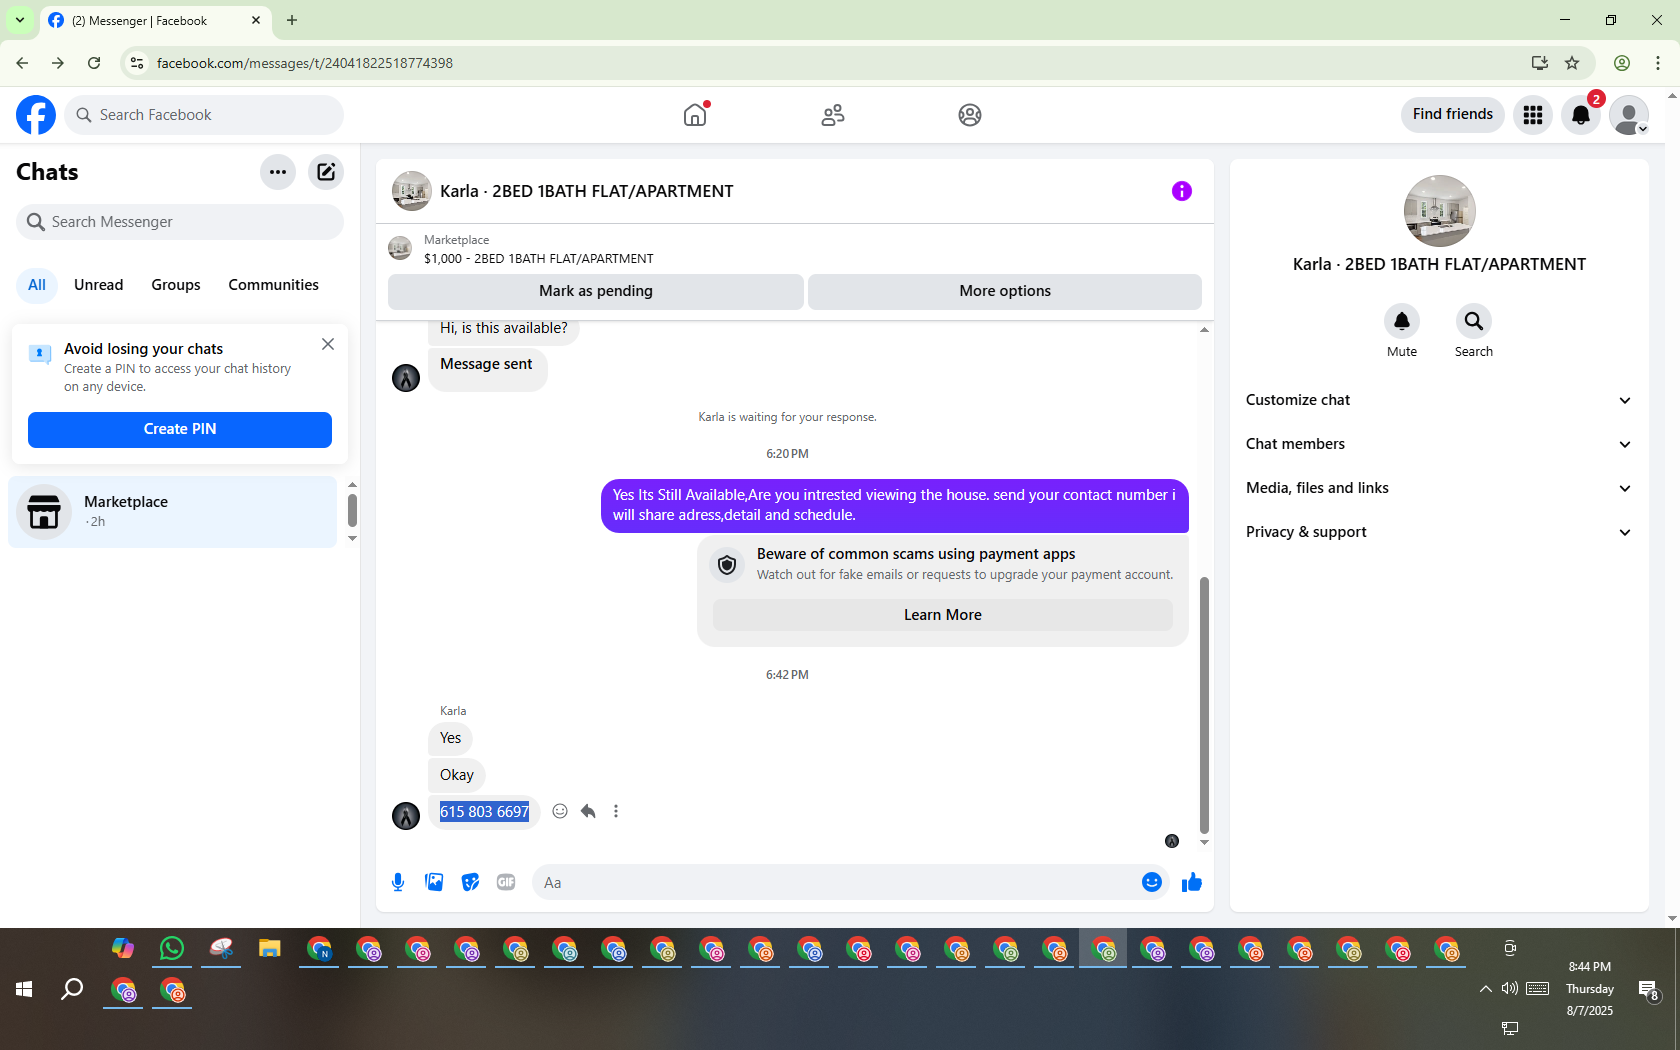Click the listing photo in the right panel
Viewport: 1680px width, 1050px height.
pyautogui.click(x=1439, y=211)
